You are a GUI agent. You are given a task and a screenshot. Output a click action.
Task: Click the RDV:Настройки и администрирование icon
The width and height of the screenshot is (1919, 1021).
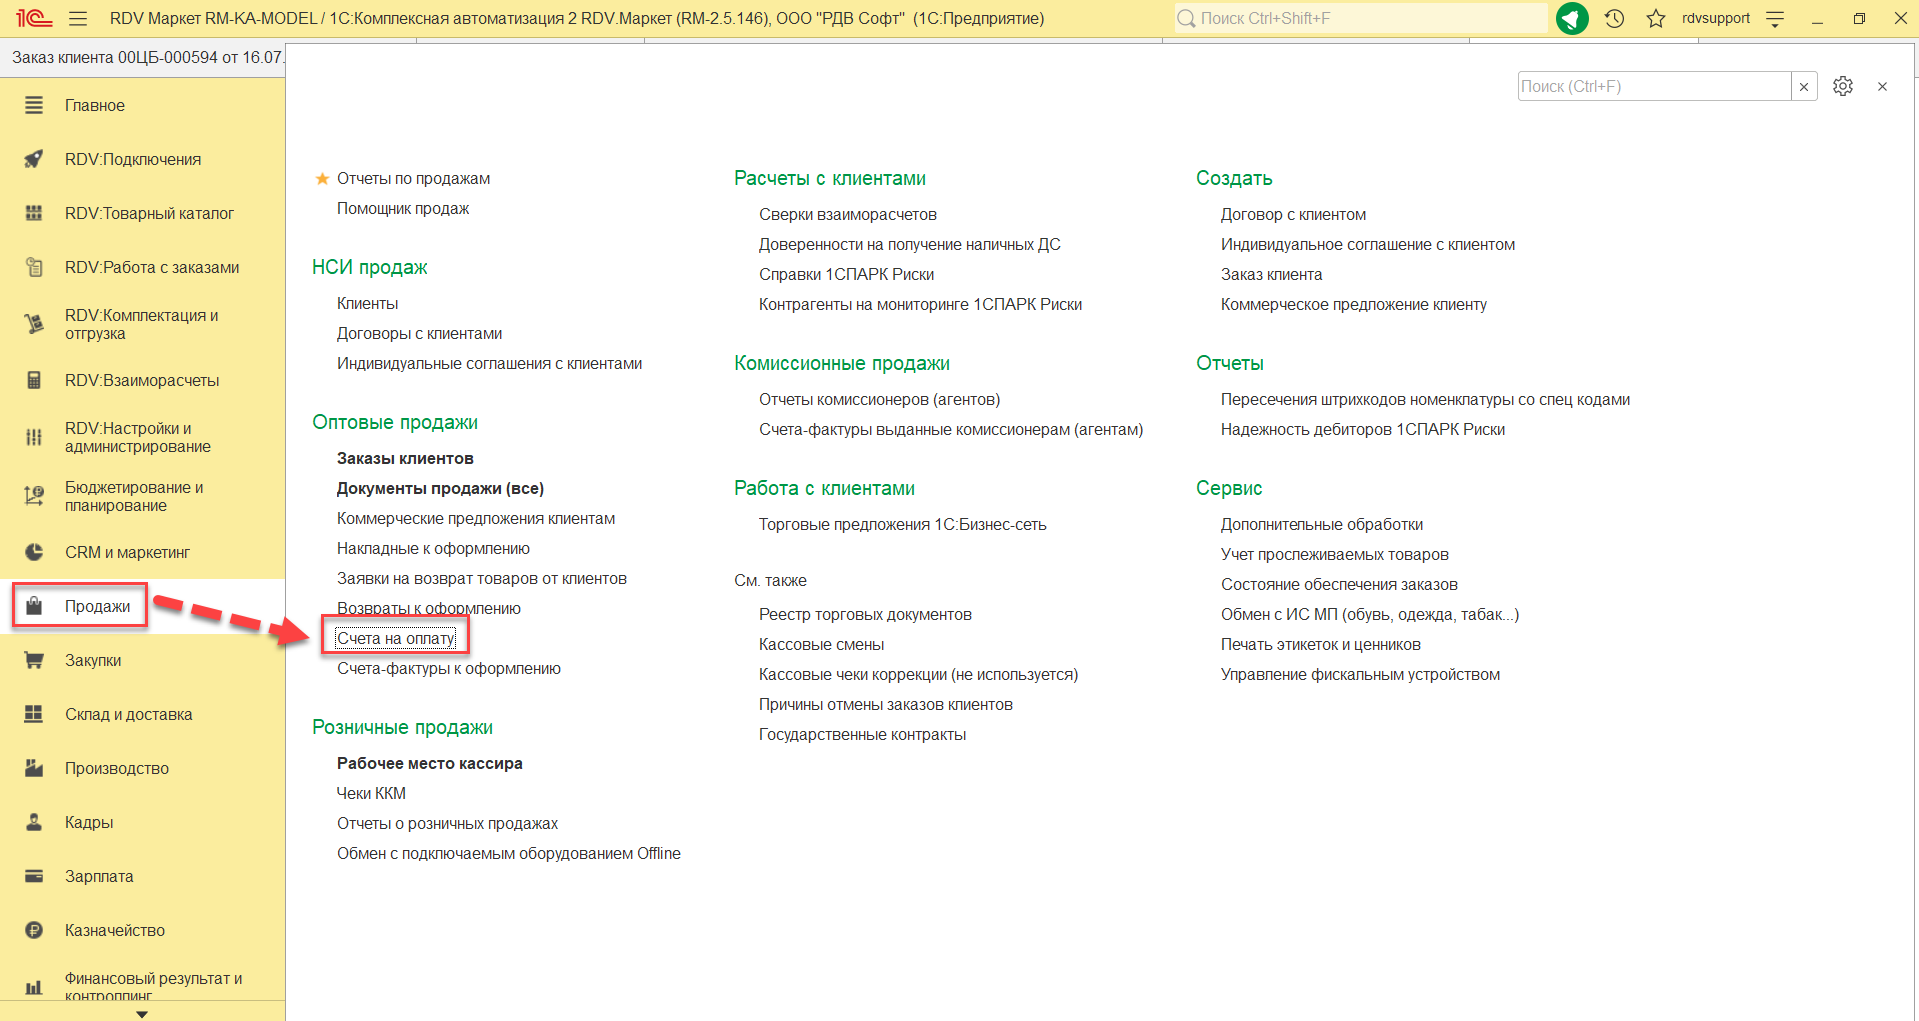click(x=34, y=437)
